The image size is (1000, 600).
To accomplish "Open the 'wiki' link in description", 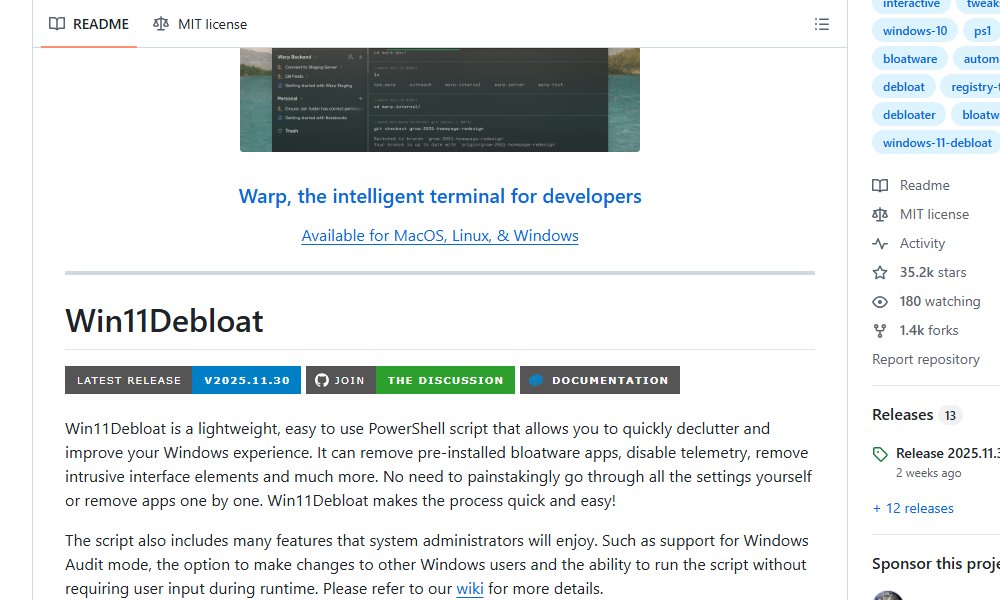I will coord(470,589).
